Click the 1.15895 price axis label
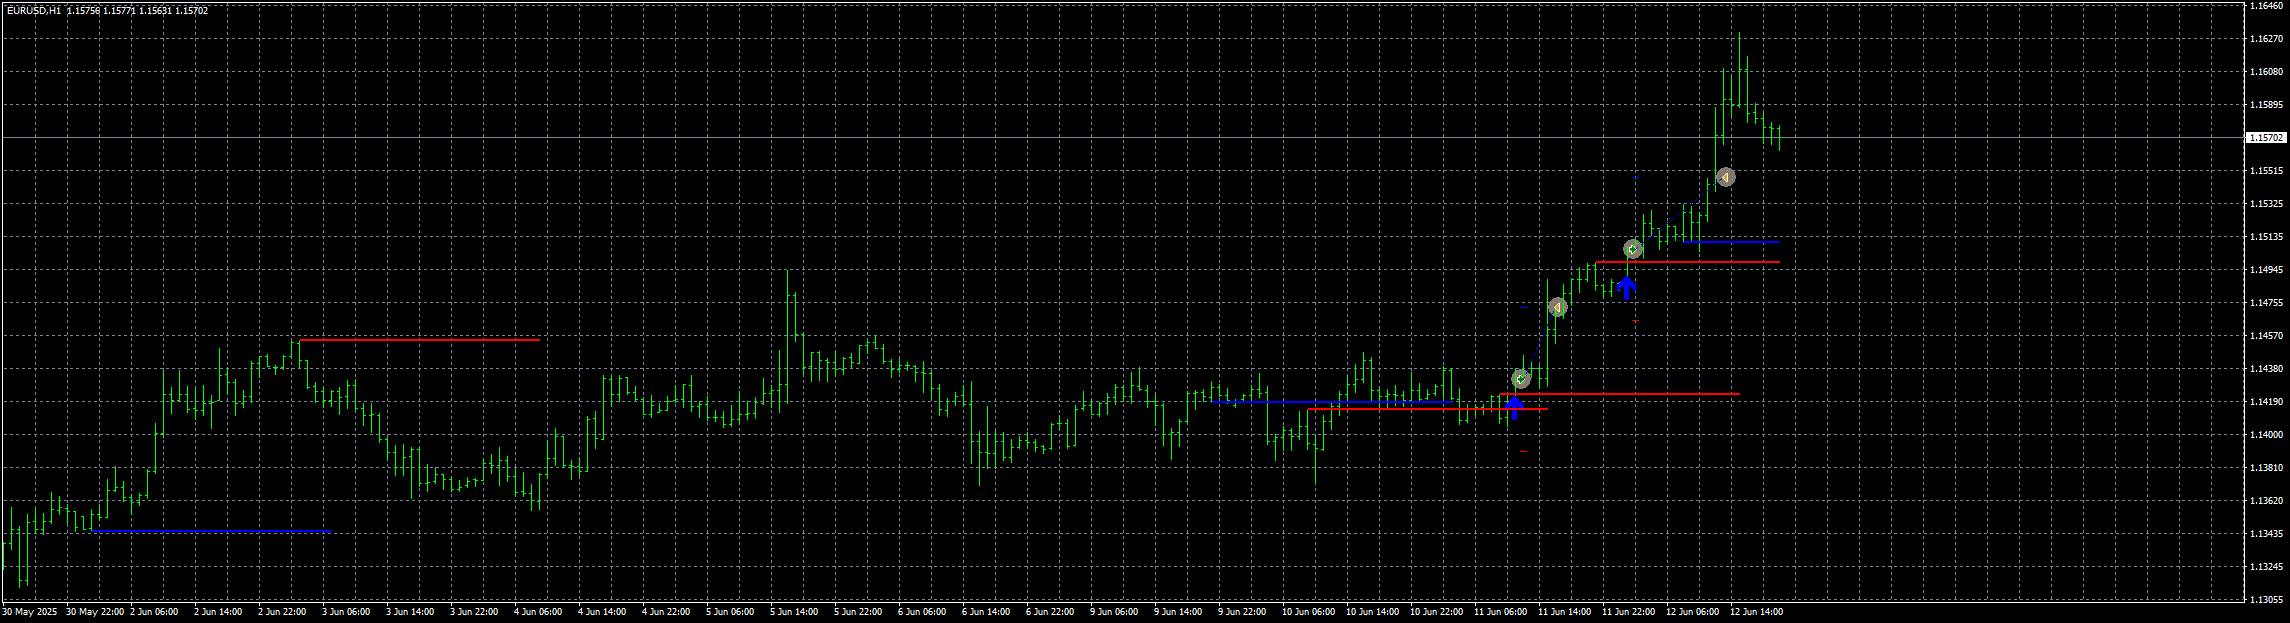The width and height of the screenshot is (2290, 623). tap(2265, 105)
